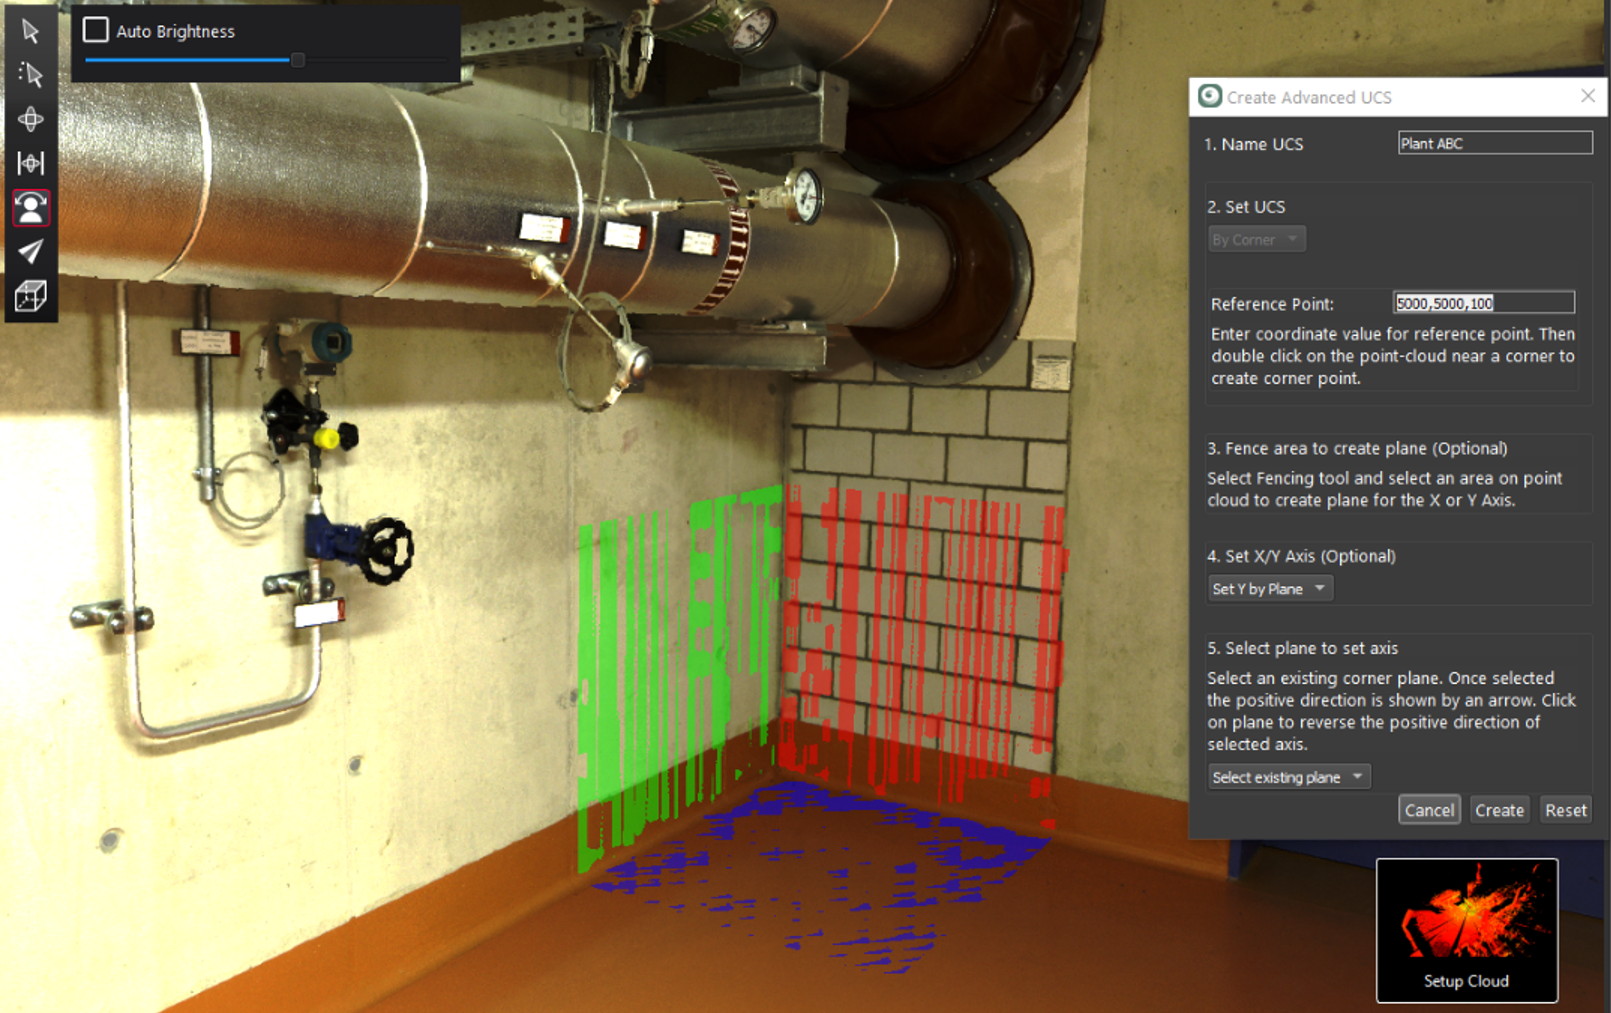
Task: Click the Create Advanced UCS dialog logo
Action: coord(1210,96)
